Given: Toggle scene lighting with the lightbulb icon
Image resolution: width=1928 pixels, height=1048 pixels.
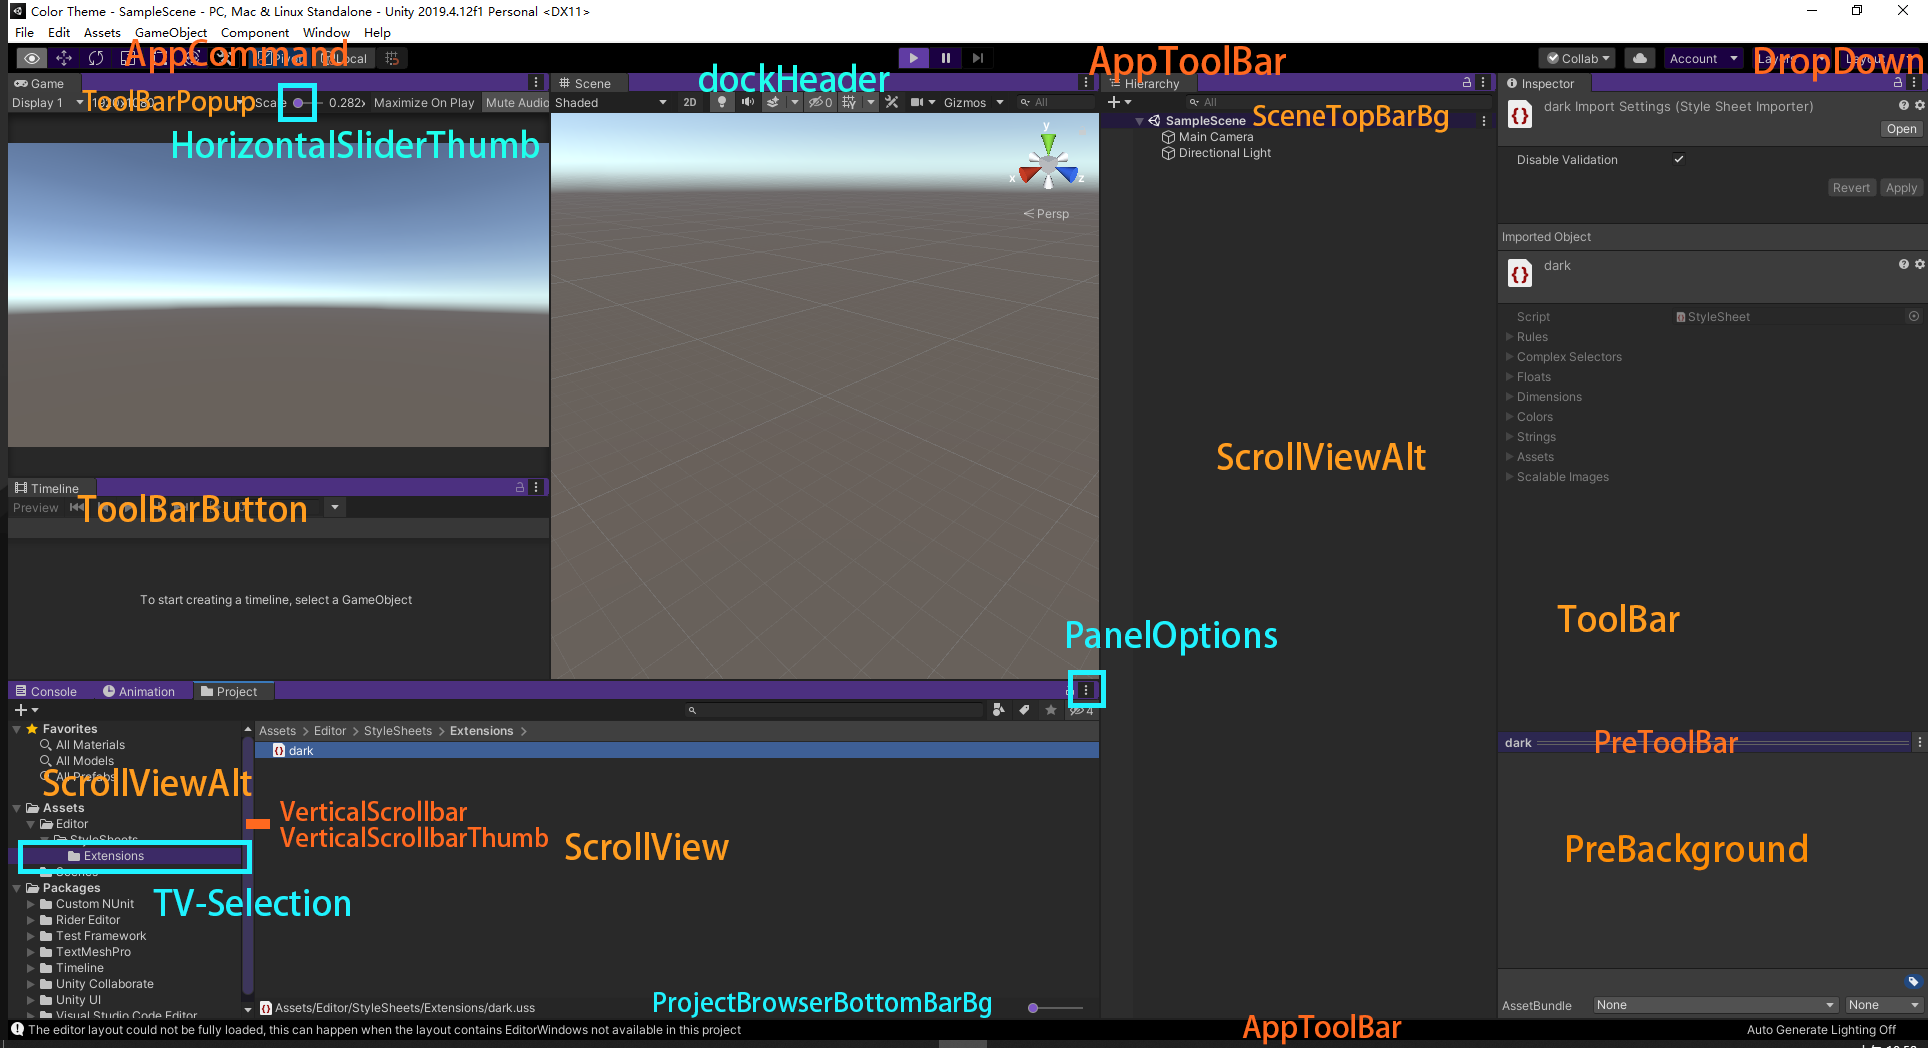Looking at the screenshot, I should click(721, 102).
